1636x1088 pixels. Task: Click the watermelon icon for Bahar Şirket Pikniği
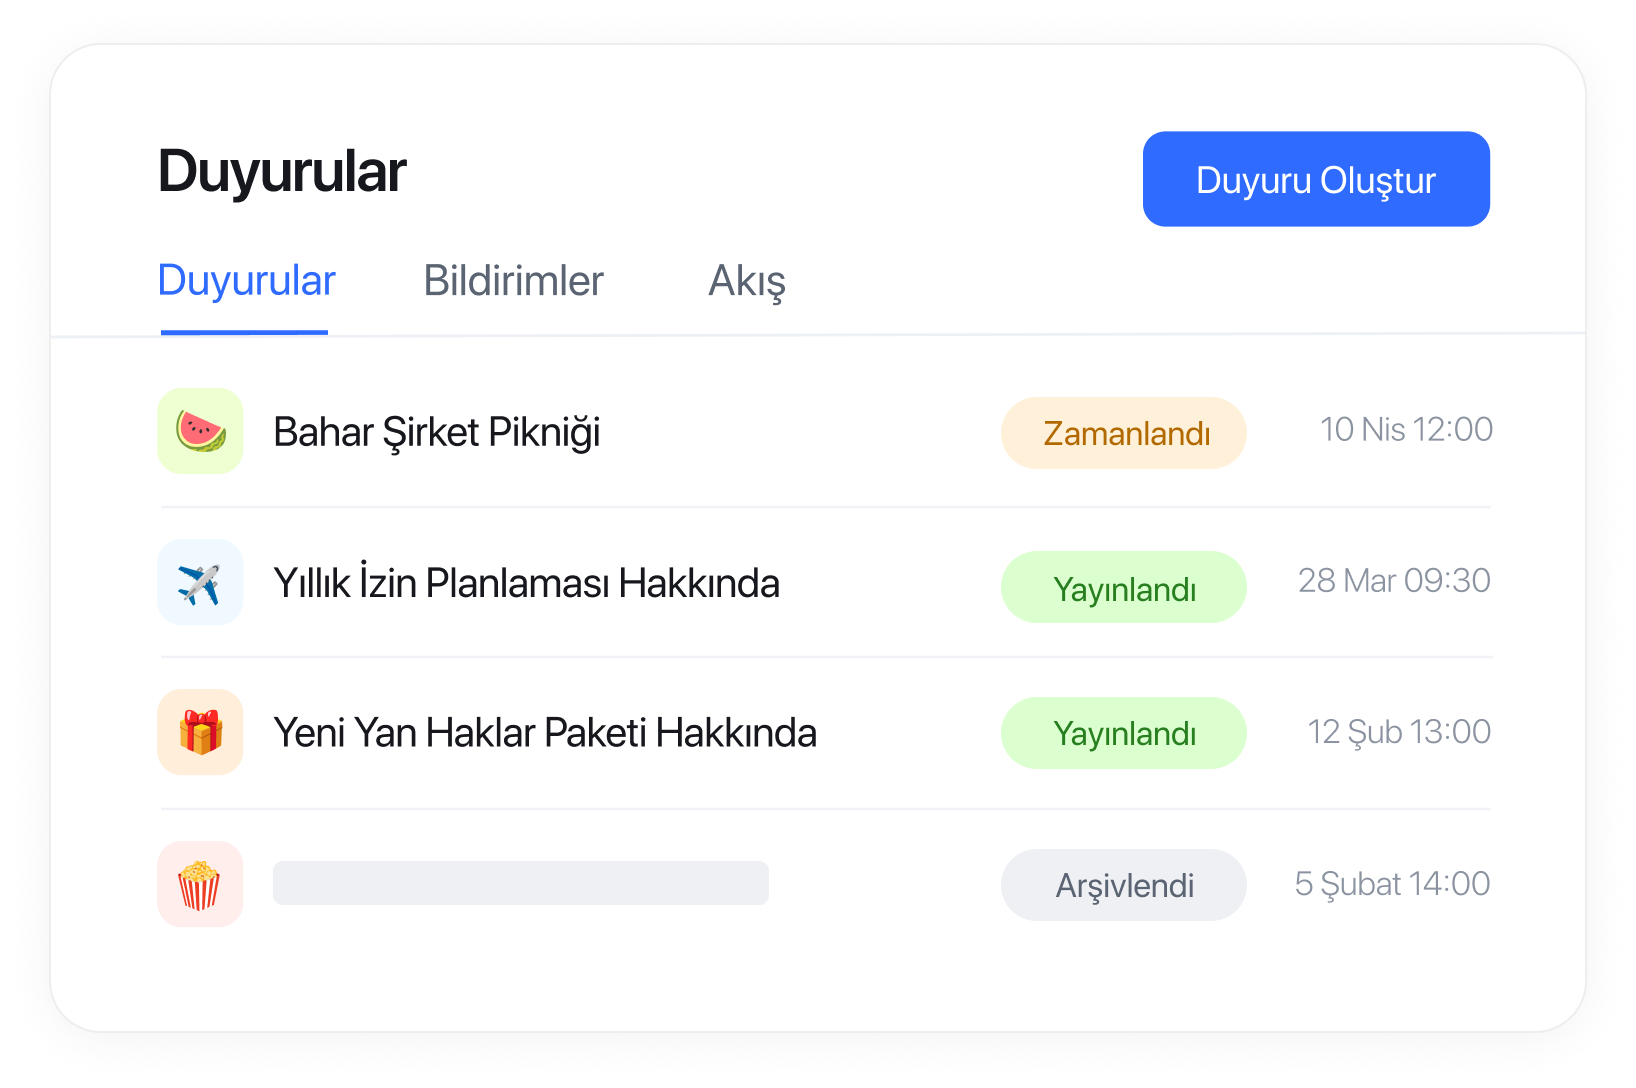(x=200, y=431)
